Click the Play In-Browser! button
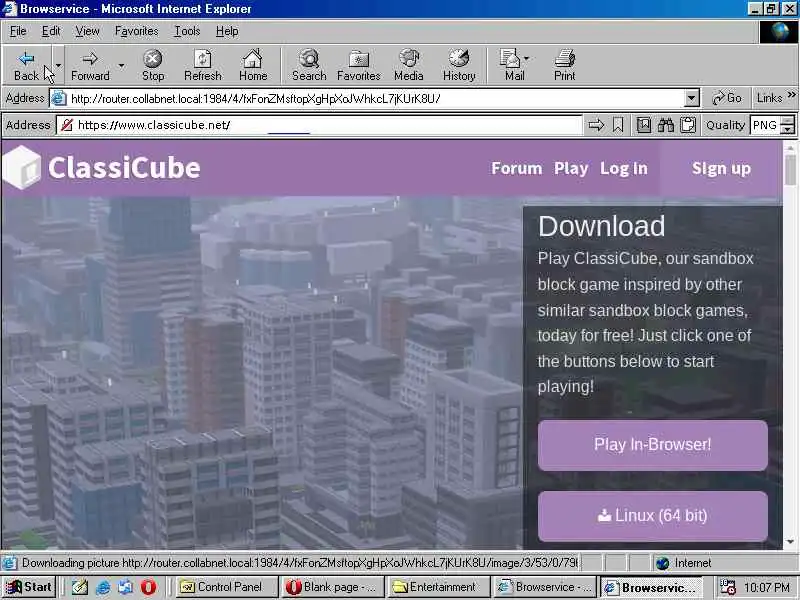The image size is (800, 600). (653, 445)
